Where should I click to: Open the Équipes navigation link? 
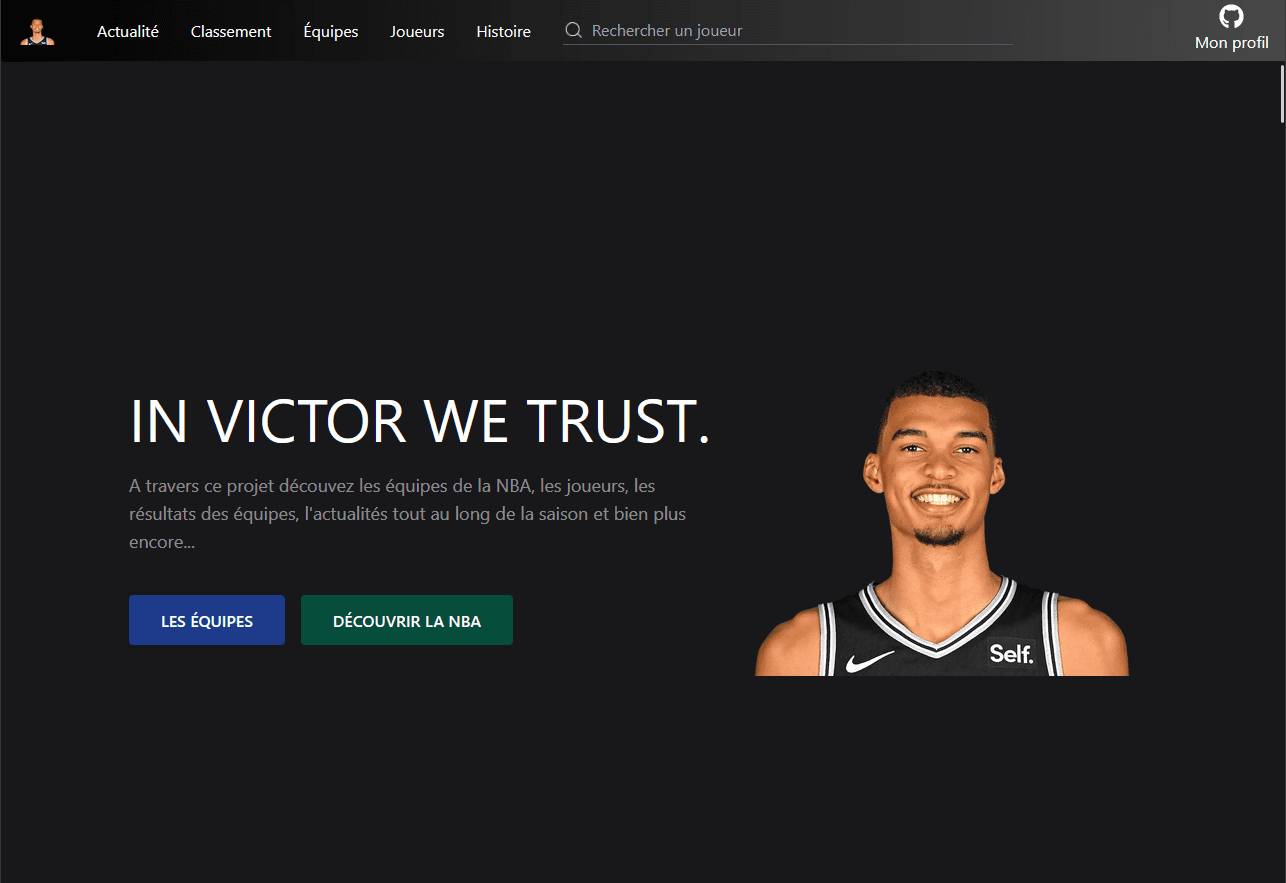coord(330,31)
